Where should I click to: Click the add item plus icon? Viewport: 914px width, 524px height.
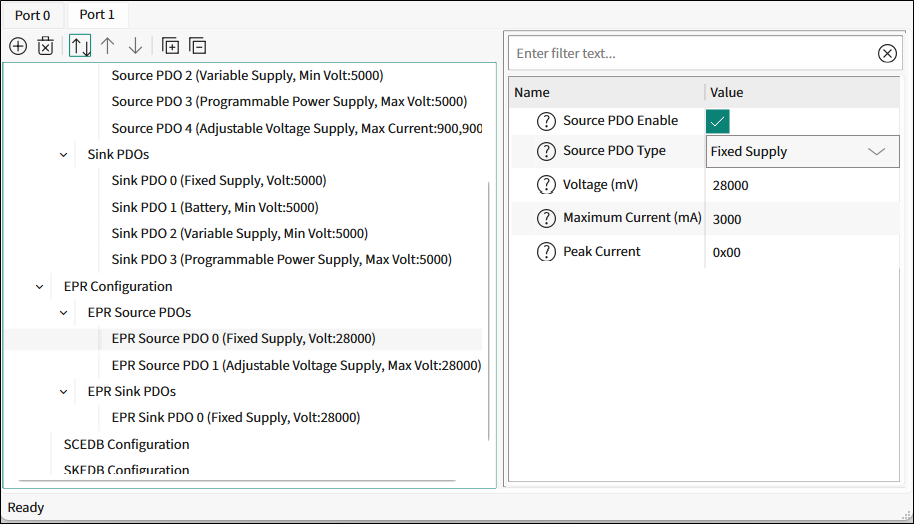coord(18,46)
